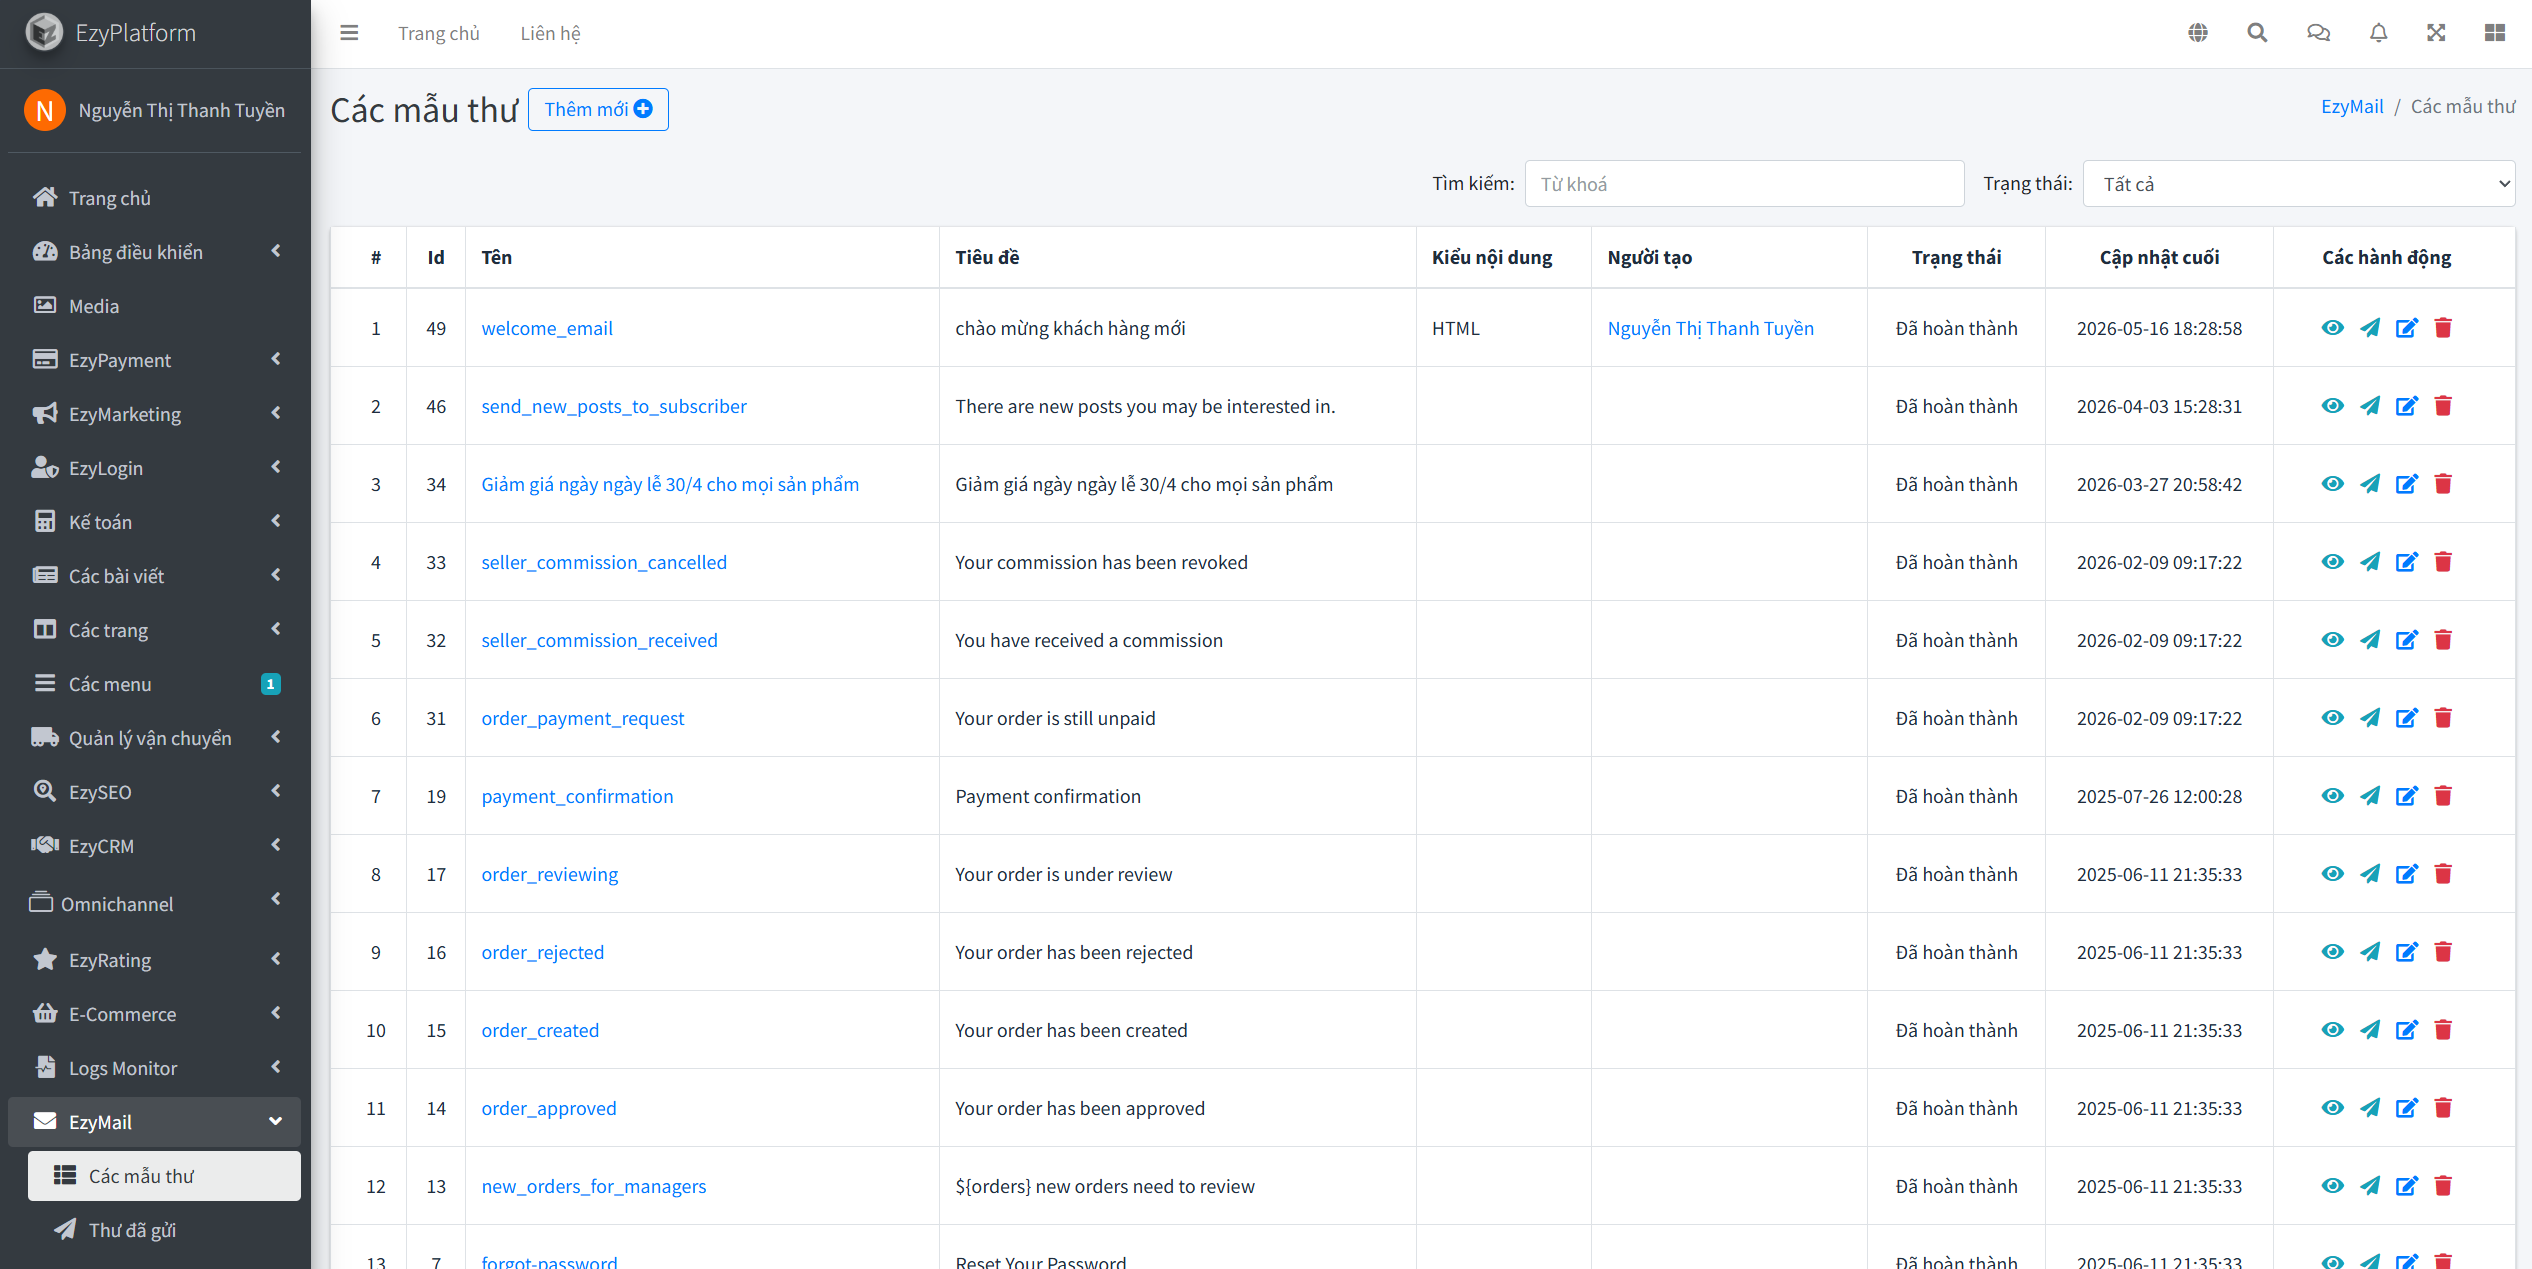
Task: Click the Thêm mới button
Action: (598, 109)
